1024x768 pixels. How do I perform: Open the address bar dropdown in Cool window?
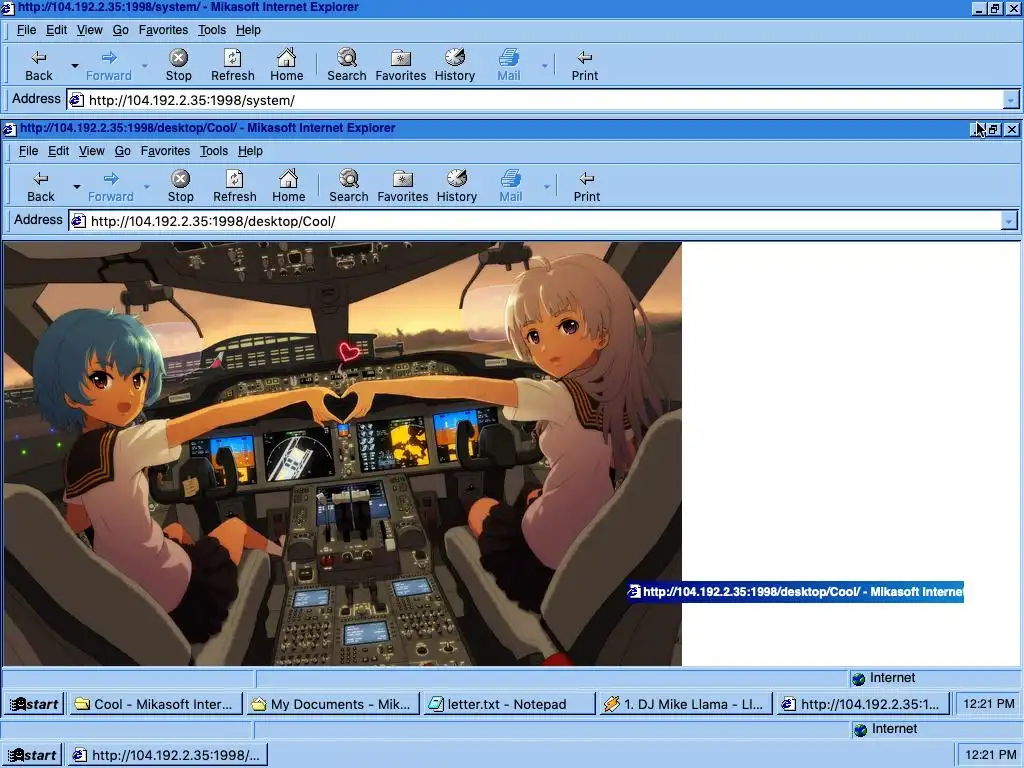1008,221
